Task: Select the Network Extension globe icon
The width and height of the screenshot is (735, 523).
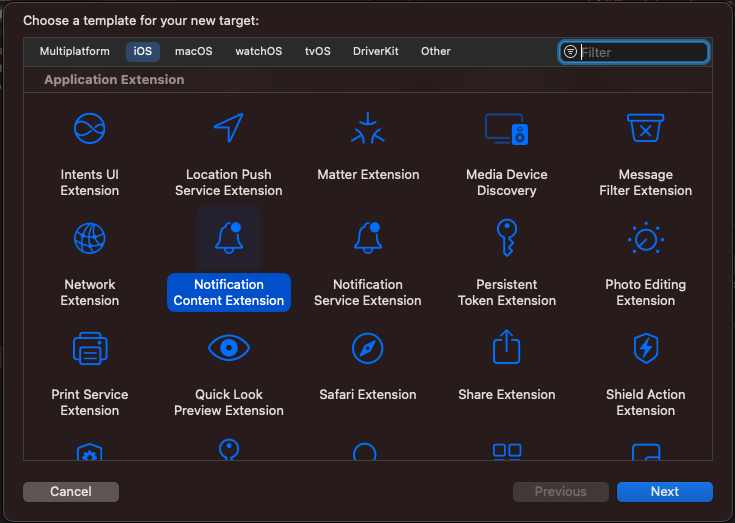Action: click(90, 238)
